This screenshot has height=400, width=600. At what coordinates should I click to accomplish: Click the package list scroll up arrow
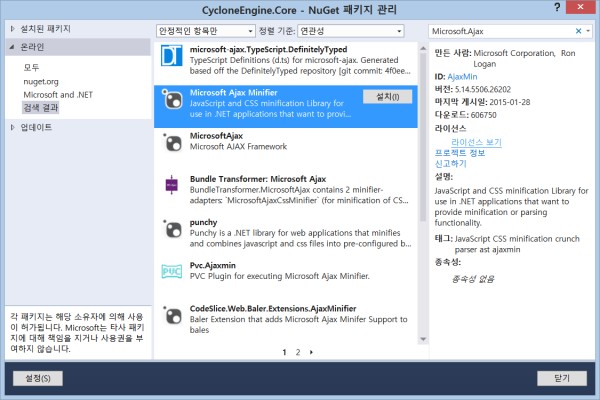[423, 49]
